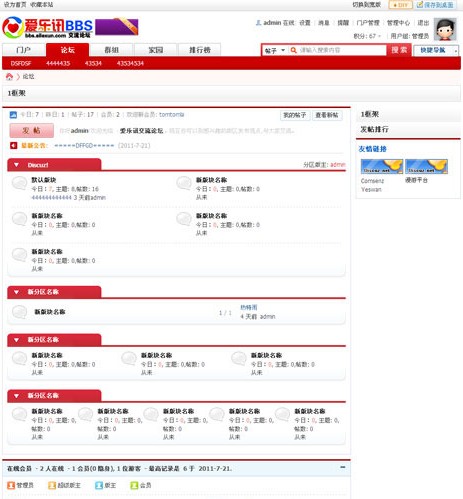This screenshot has height=499, width=463.
Task: Click the Comsenz text link
Action: (372, 181)
